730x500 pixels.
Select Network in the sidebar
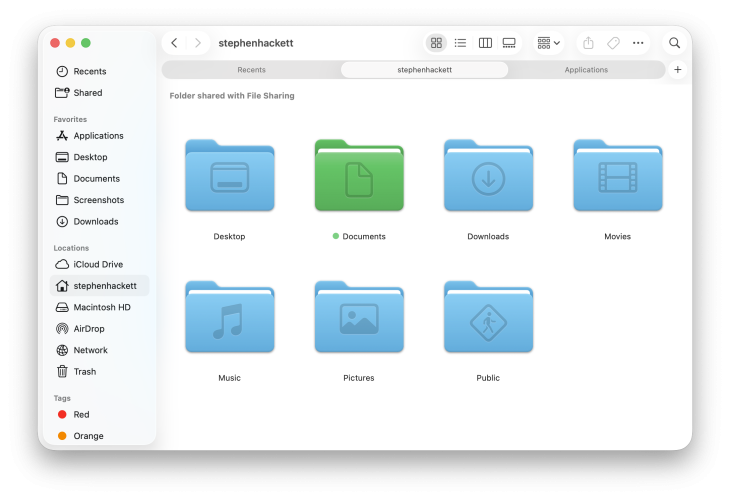(x=90, y=350)
